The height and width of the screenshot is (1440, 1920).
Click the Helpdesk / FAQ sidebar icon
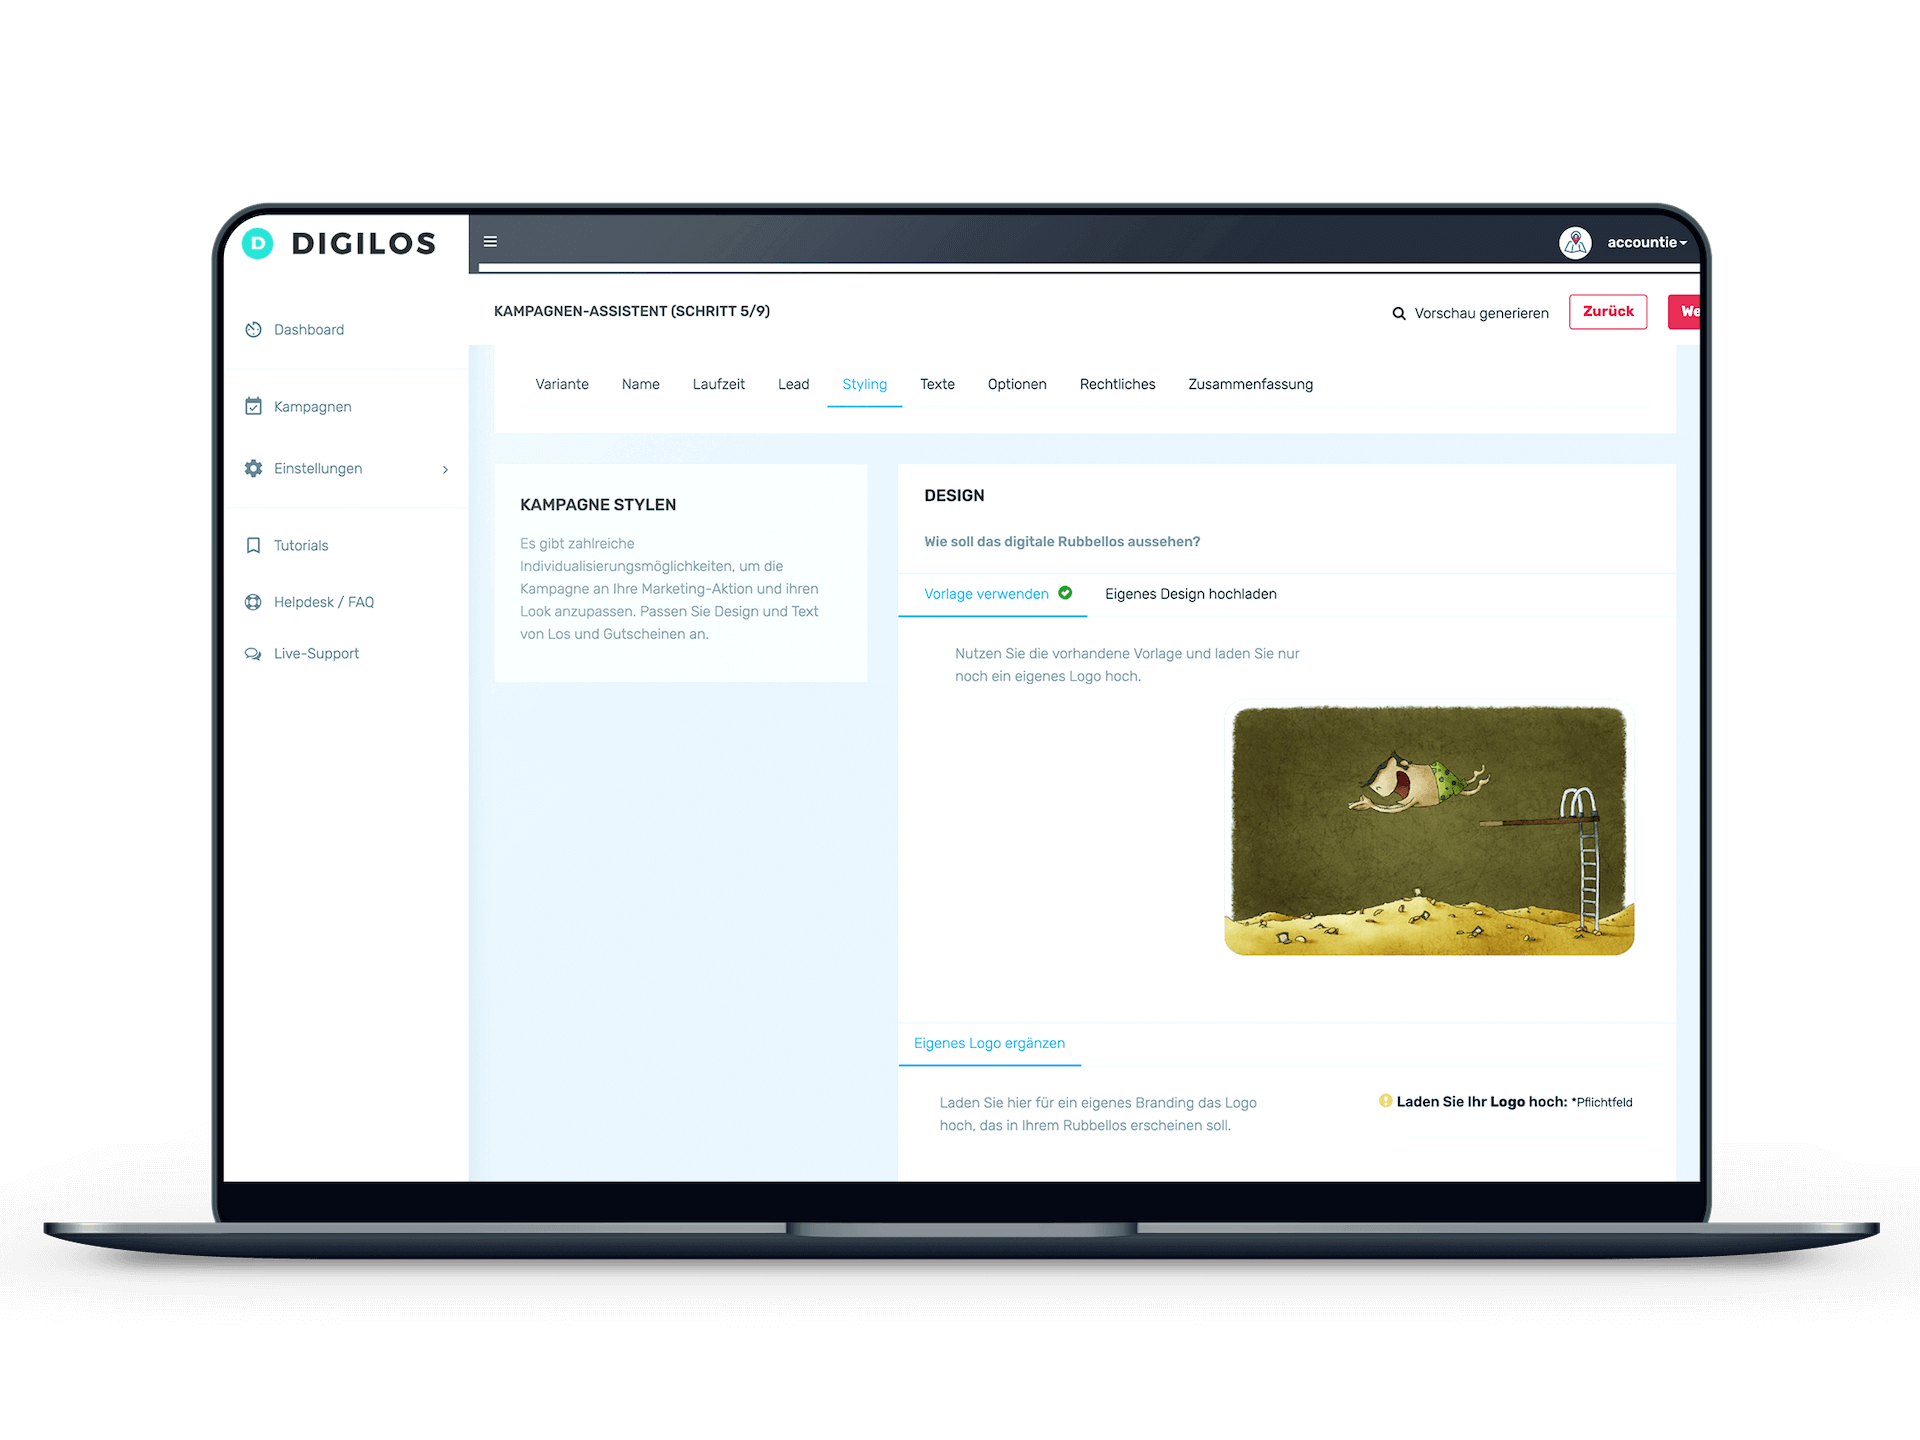coord(252,604)
